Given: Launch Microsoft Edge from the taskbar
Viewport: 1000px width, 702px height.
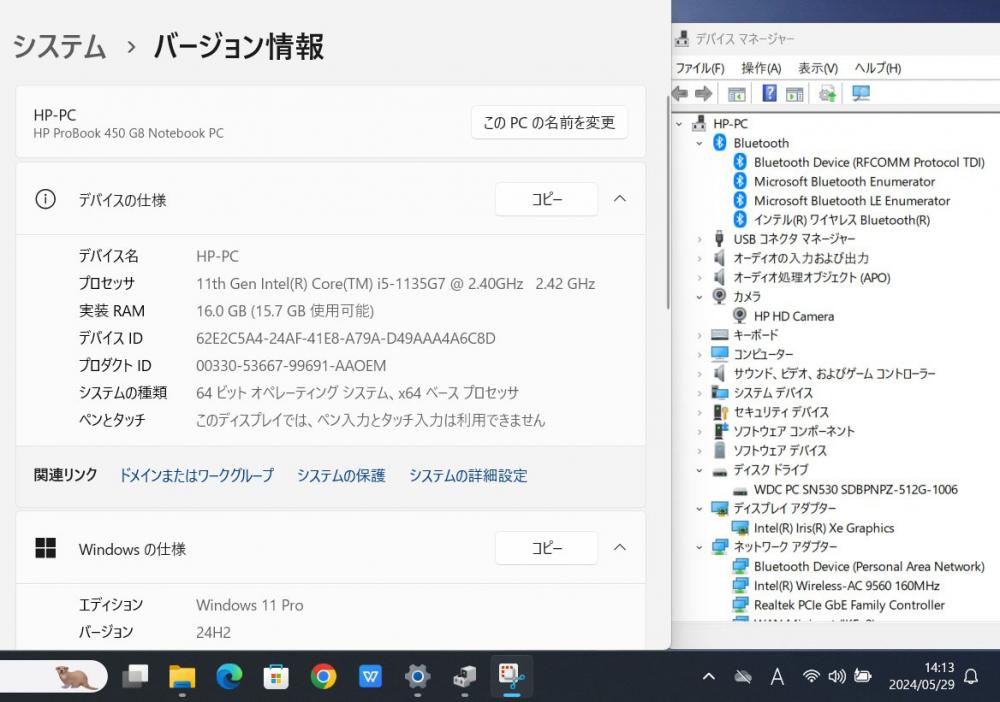Looking at the screenshot, I should [229, 676].
